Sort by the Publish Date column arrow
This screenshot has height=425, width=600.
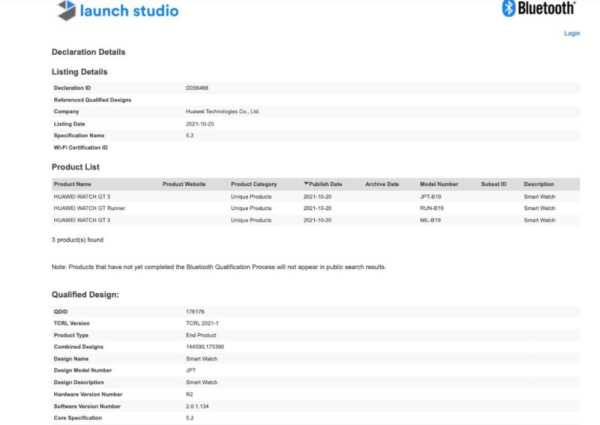point(306,184)
